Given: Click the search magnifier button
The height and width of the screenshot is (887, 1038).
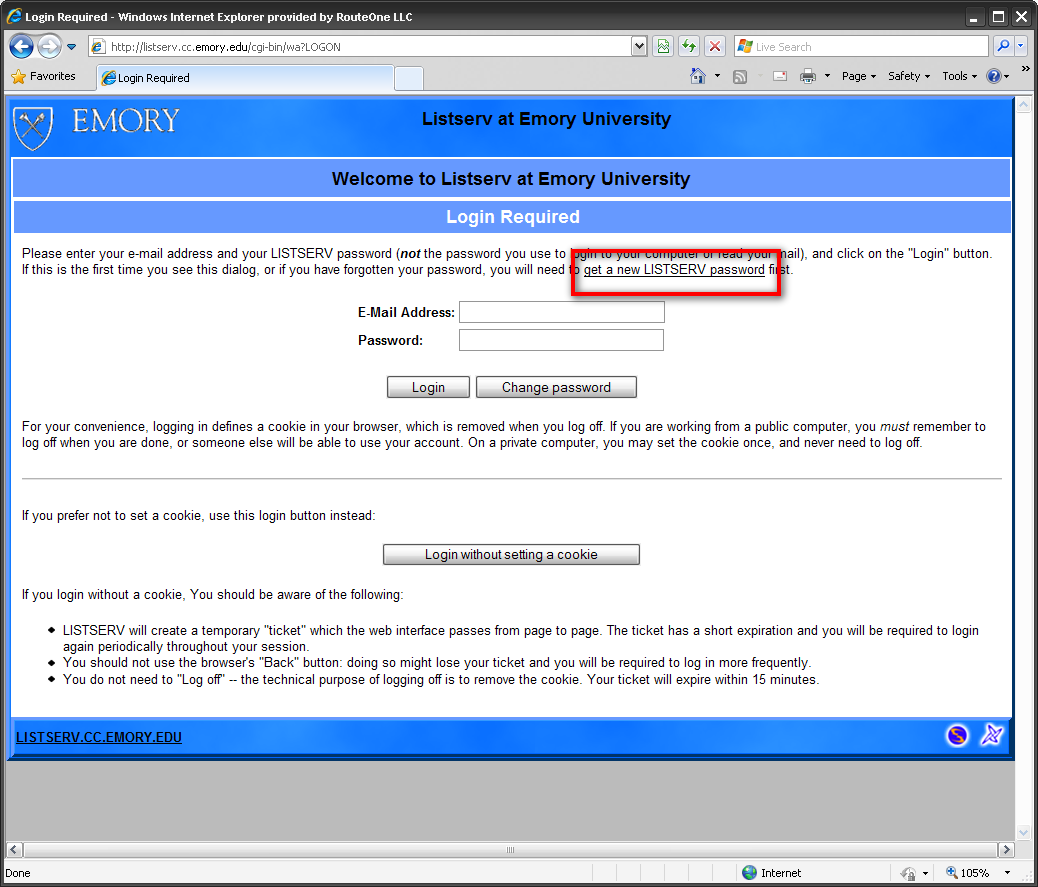Looking at the screenshot, I should pos(1004,46).
